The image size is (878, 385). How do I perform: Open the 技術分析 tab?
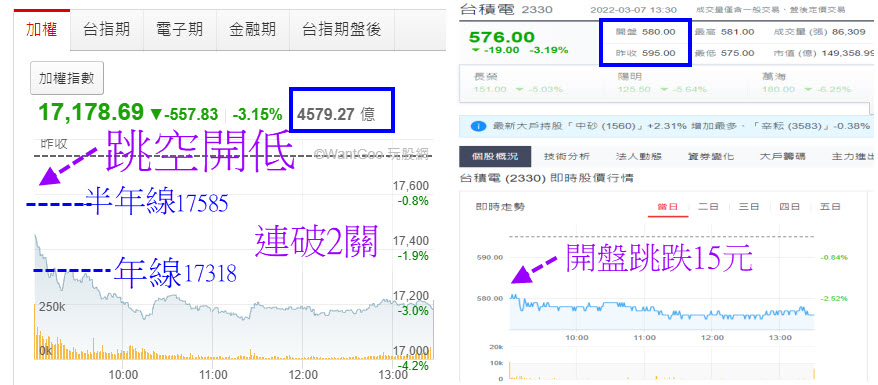[550, 157]
